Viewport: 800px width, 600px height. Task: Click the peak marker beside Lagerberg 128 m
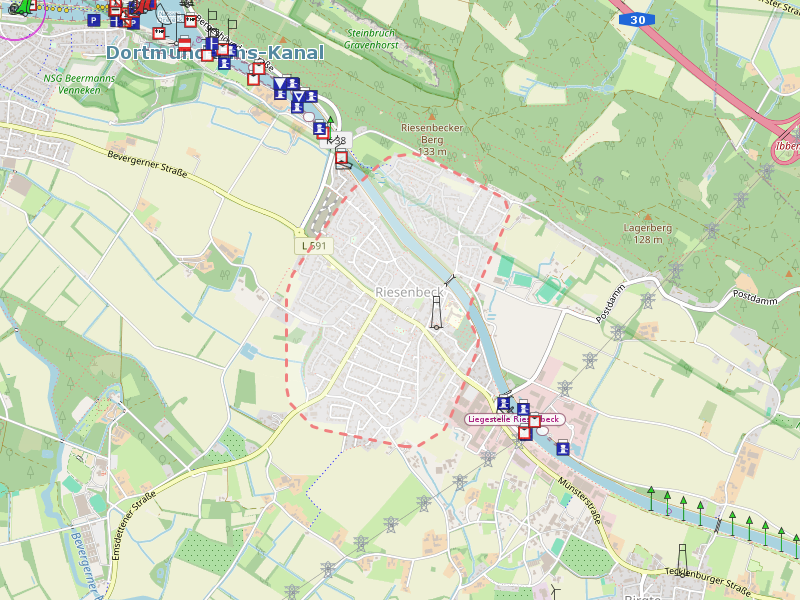point(646,216)
